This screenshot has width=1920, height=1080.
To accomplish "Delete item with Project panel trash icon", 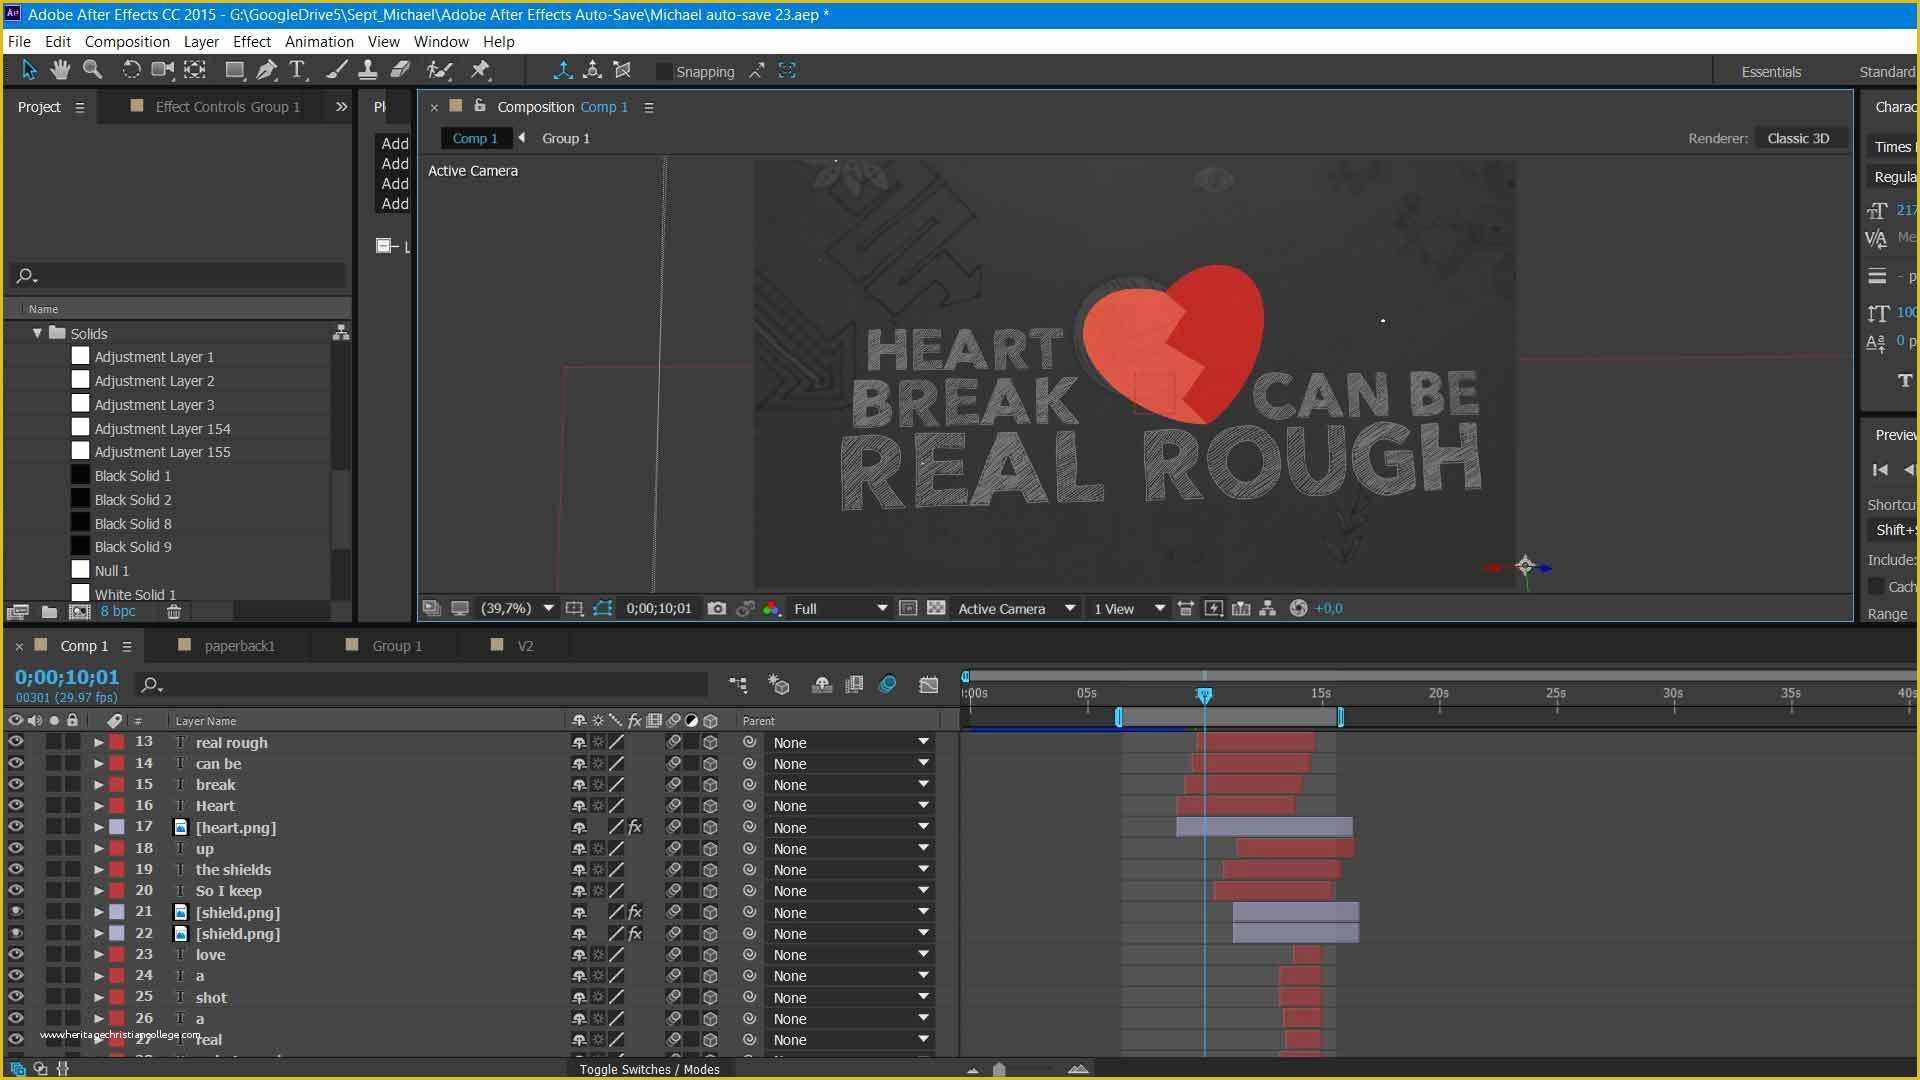I will coord(174,611).
